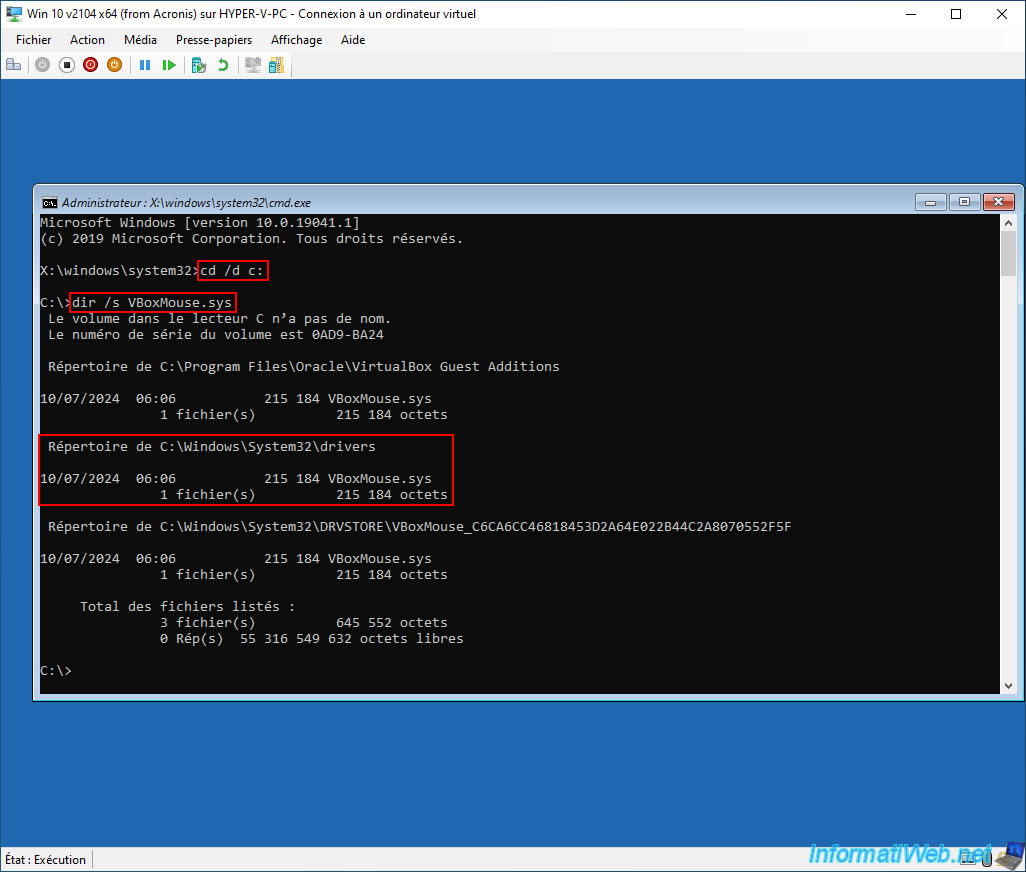Click the cmd.exe icon in the console title bar
Viewport: 1026px width, 872px height.
click(x=50, y=203)
